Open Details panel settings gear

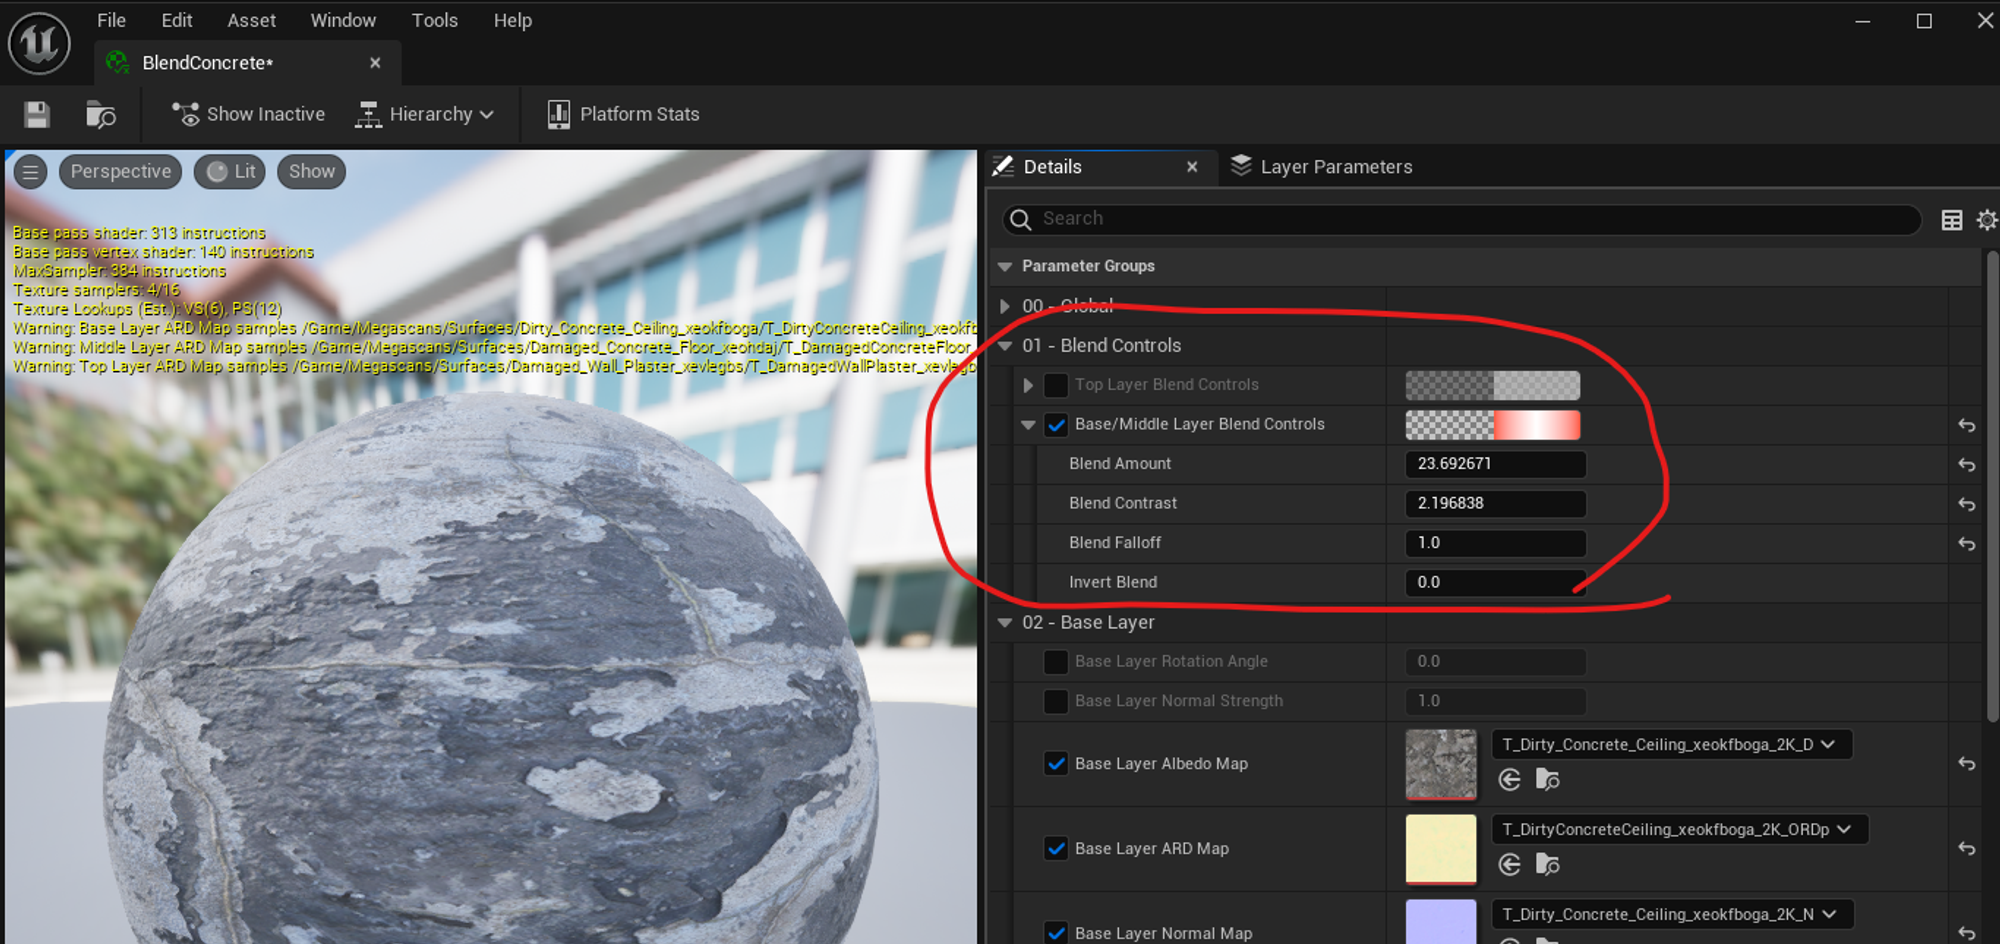[x=1987, y=220]
